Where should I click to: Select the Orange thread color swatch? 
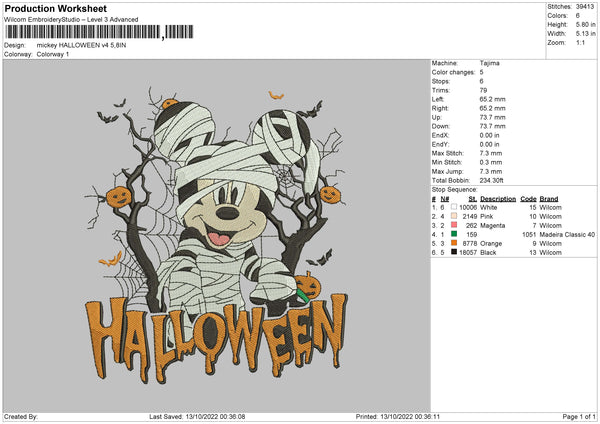pyautogui.click(x=454, y=243)
